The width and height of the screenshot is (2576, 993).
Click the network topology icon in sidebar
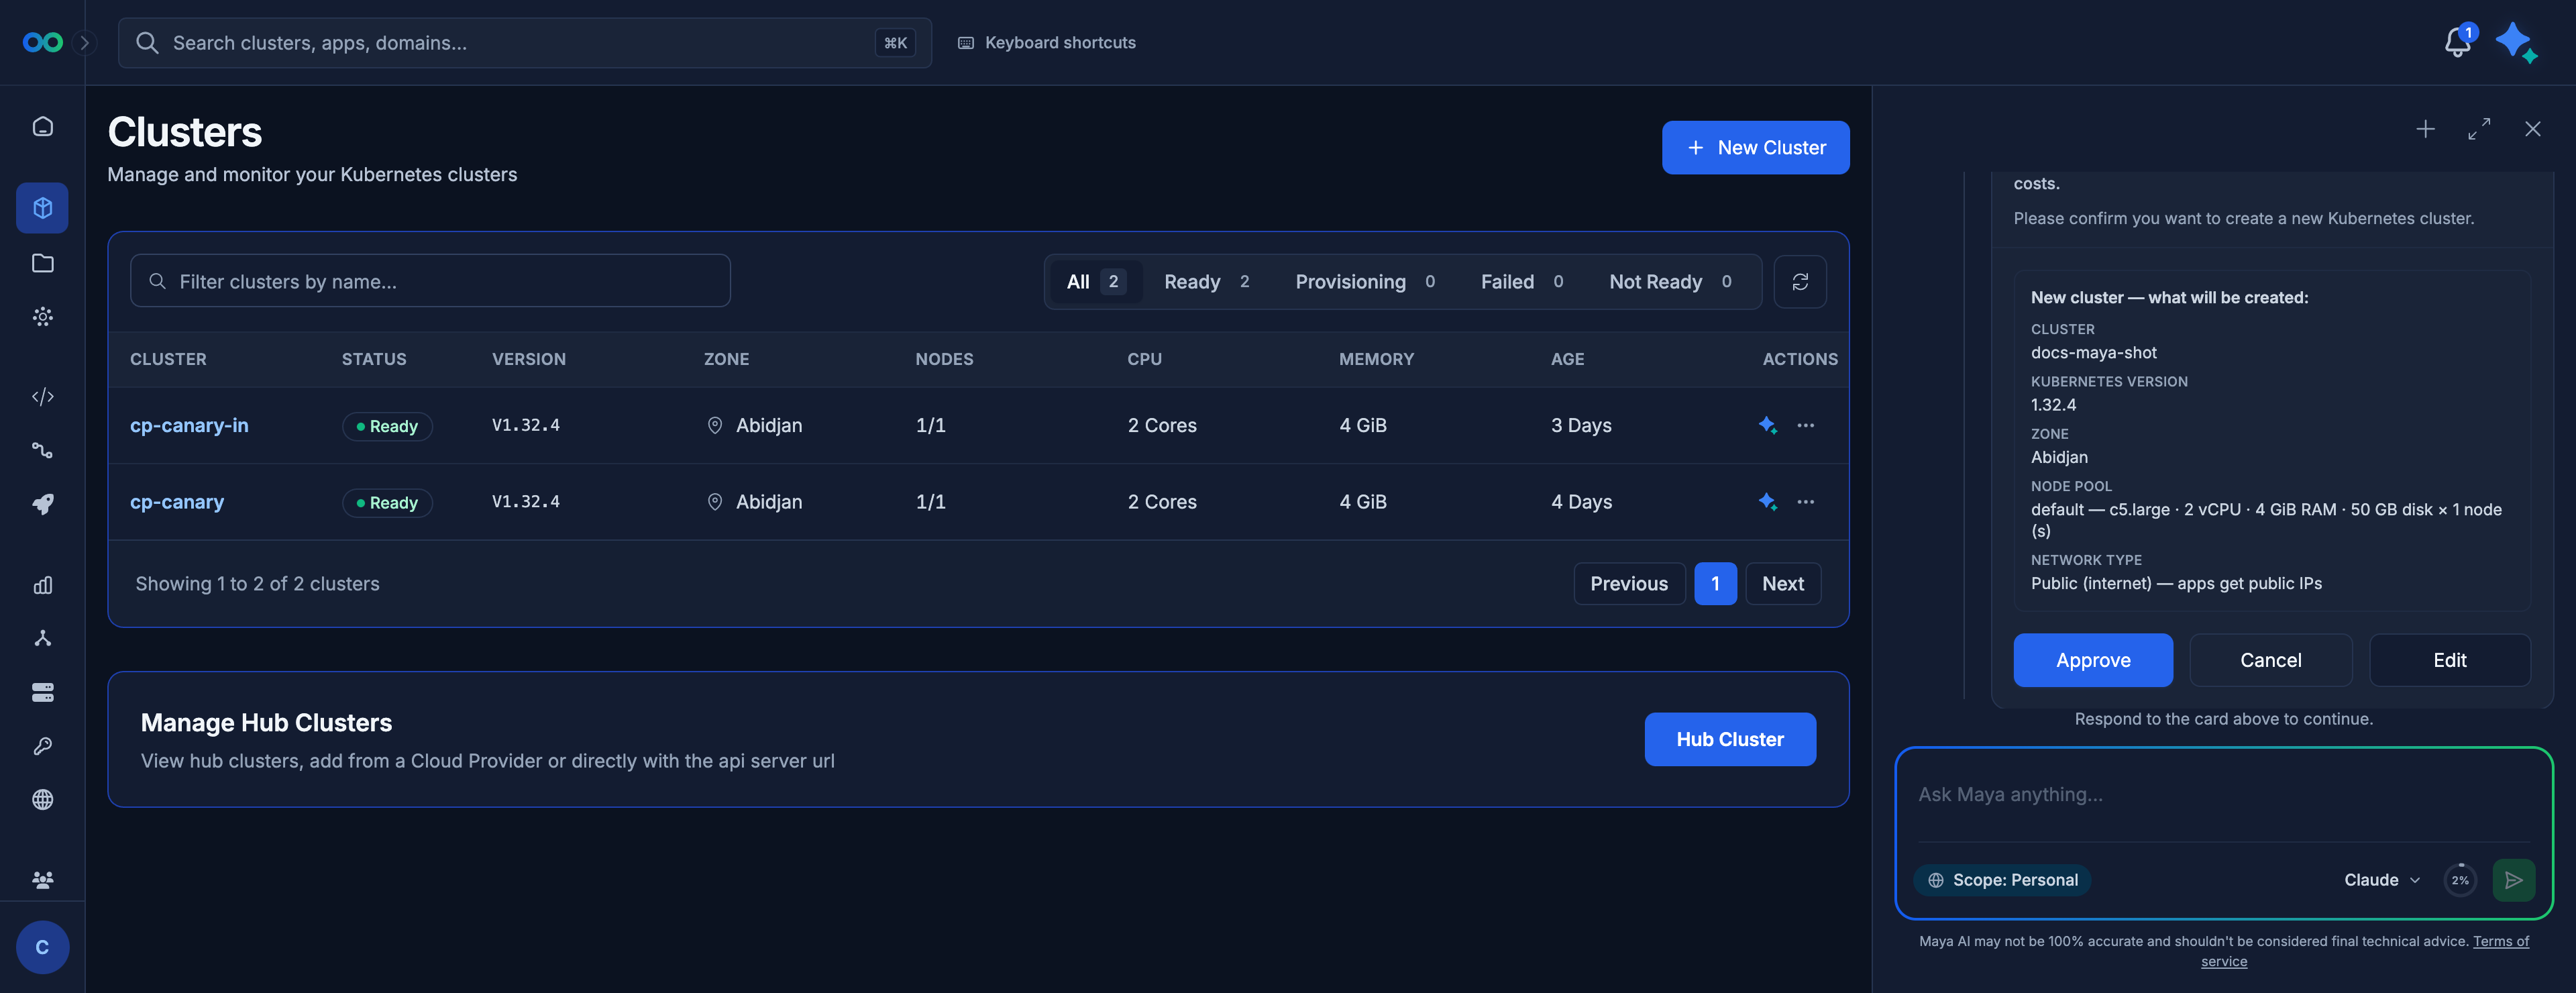pyautogui.click(x=42, y=638)
